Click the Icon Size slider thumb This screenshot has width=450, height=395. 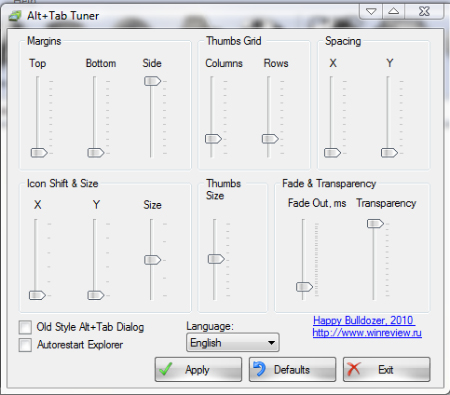[x=152, y=260]
